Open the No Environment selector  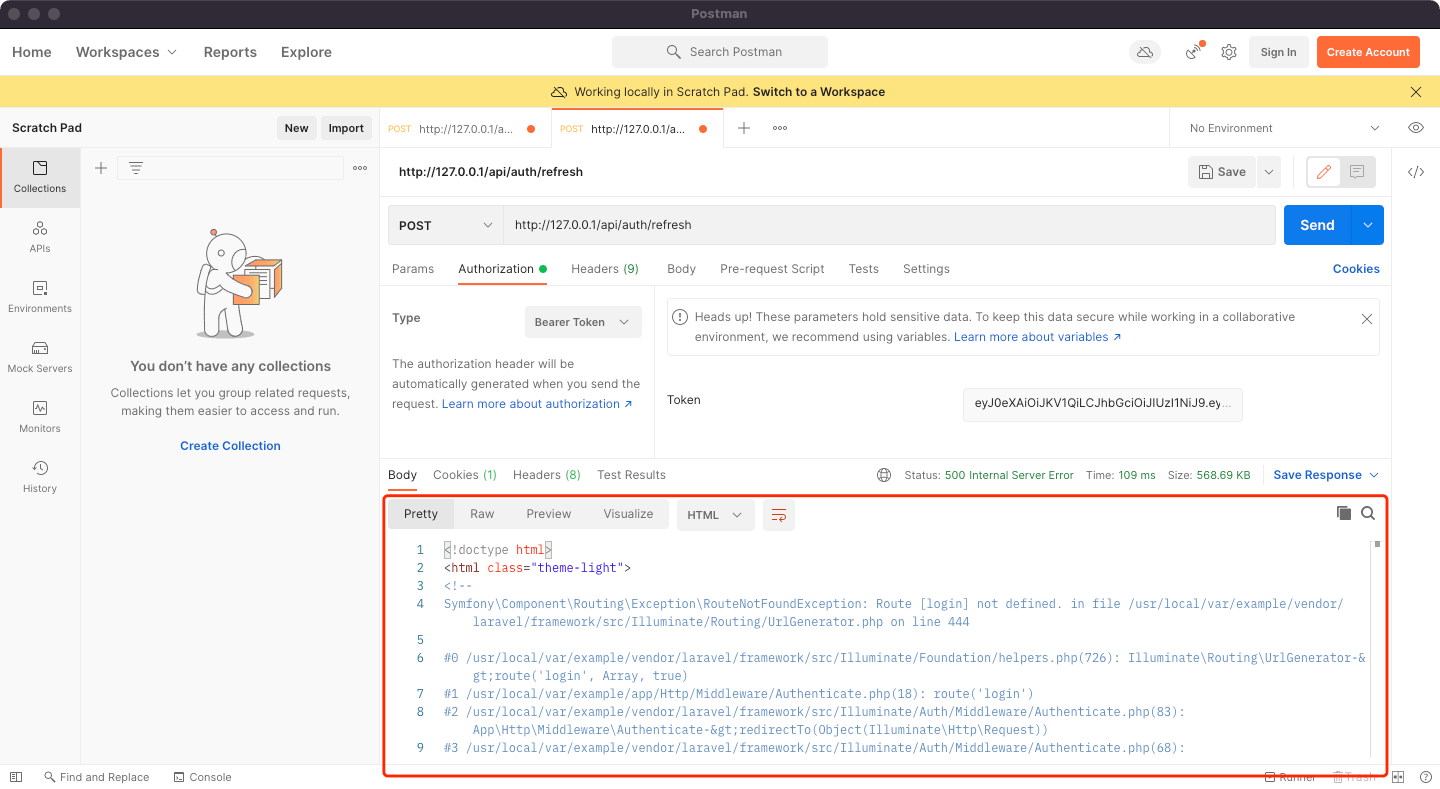tap(1283, 128)
